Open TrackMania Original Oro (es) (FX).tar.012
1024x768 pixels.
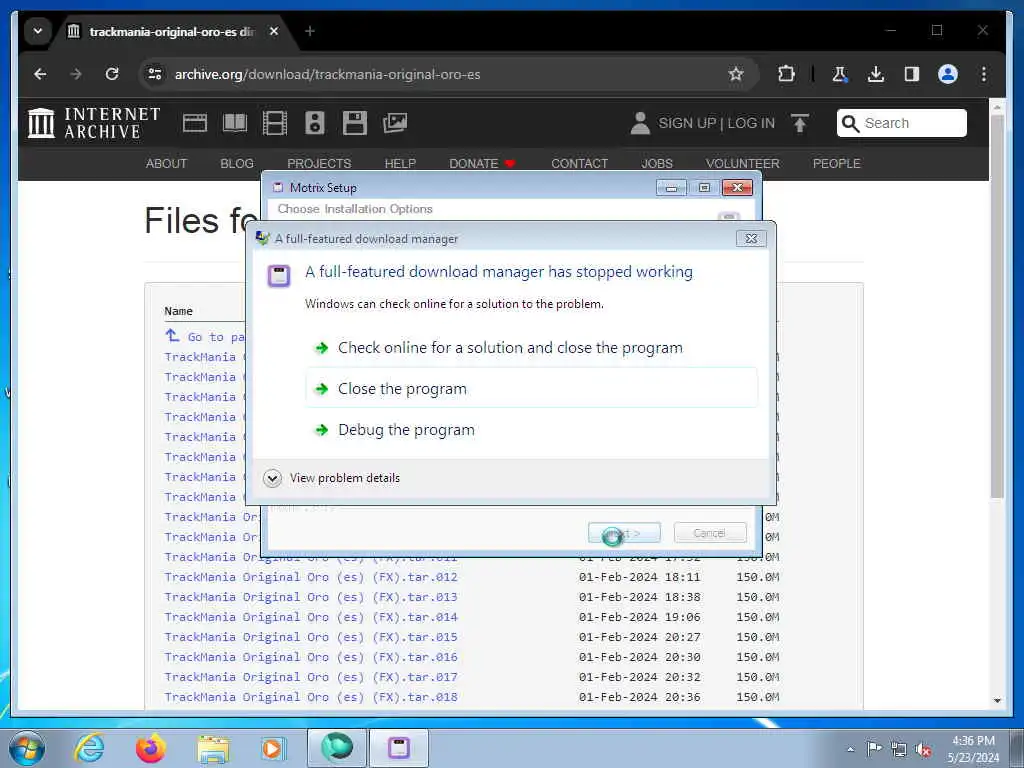[311, 577]
